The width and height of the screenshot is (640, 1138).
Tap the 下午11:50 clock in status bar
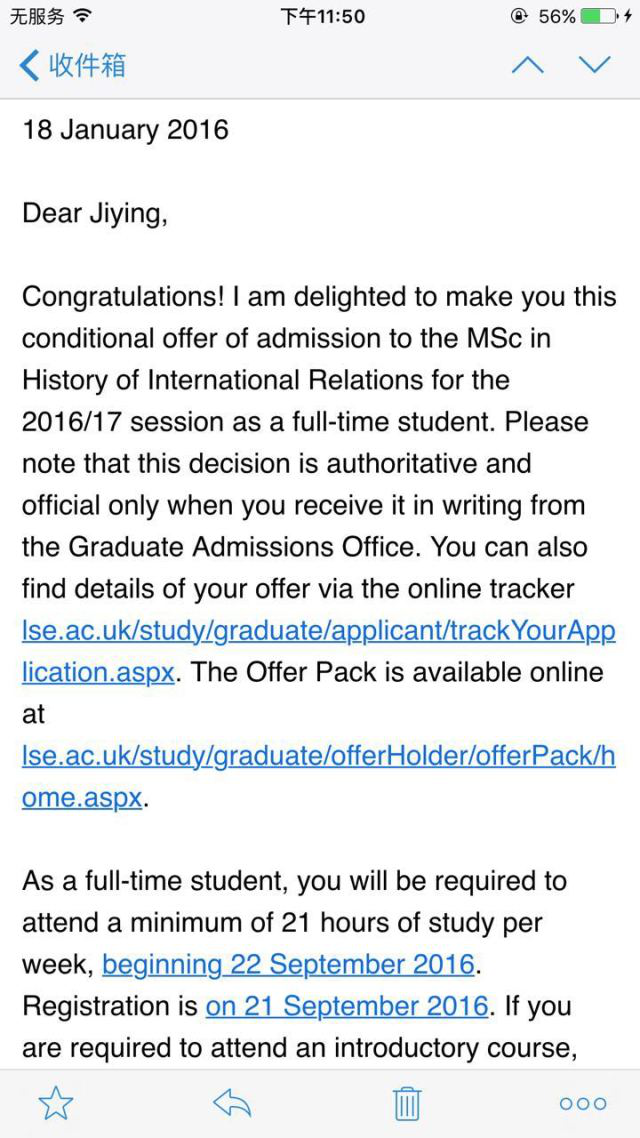point(322,16)
